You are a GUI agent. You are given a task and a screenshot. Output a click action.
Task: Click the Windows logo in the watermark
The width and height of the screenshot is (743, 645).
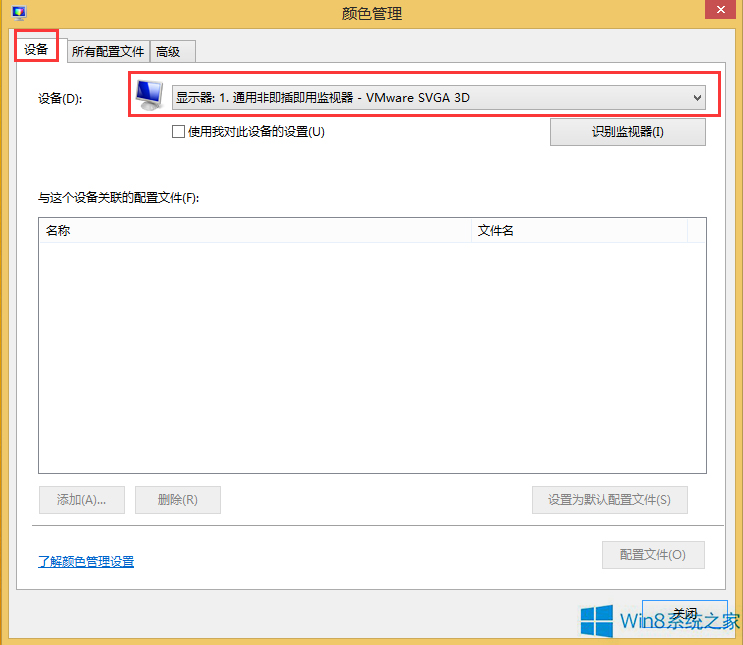click(597, 620)
